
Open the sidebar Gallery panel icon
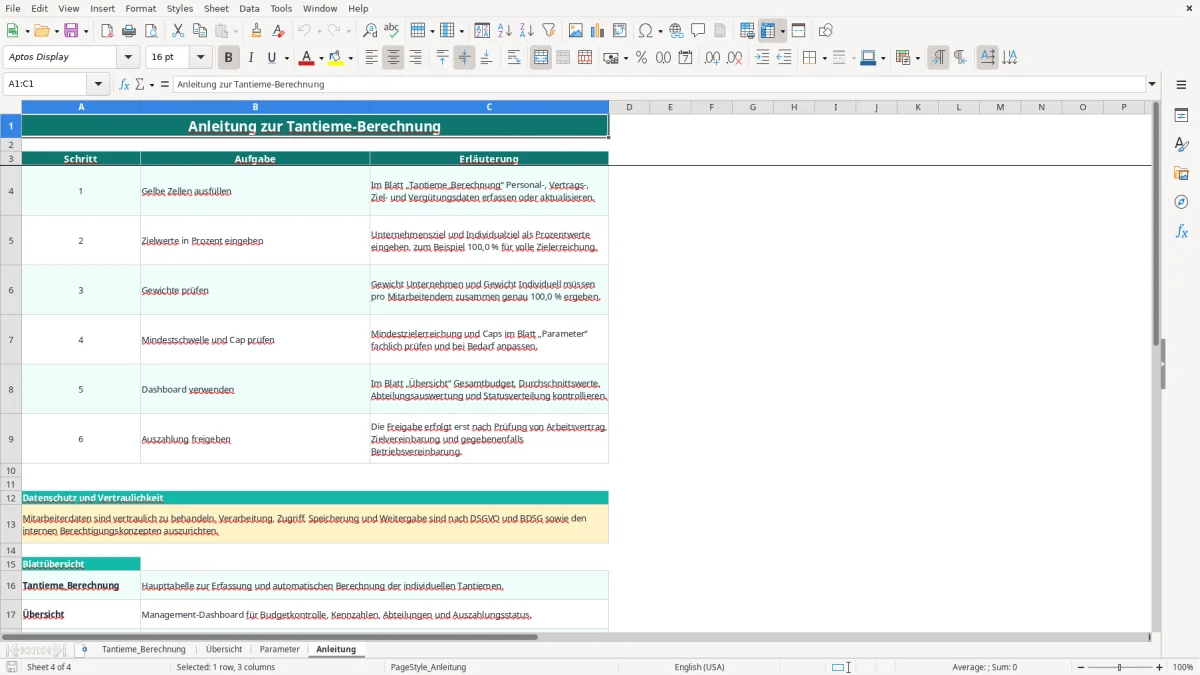1181,173
